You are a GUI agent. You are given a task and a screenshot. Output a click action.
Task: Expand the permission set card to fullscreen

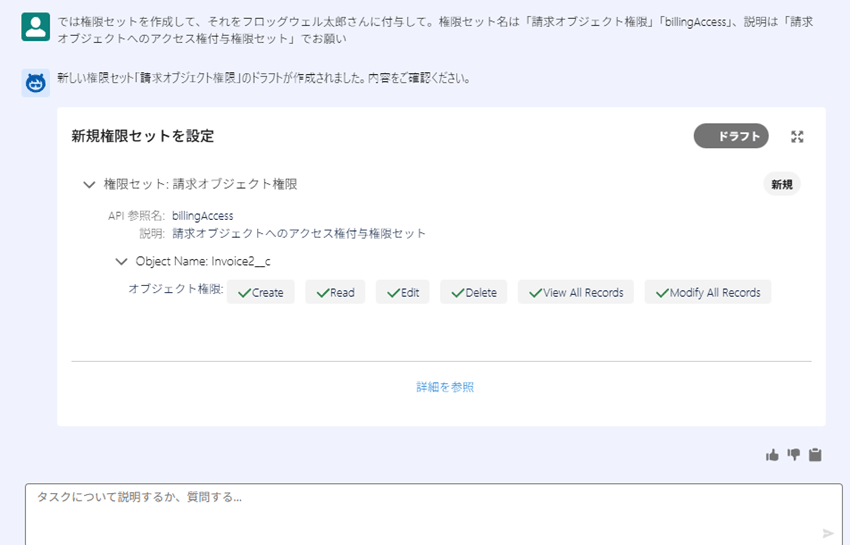pyautogui.click(x=797, y=137)
